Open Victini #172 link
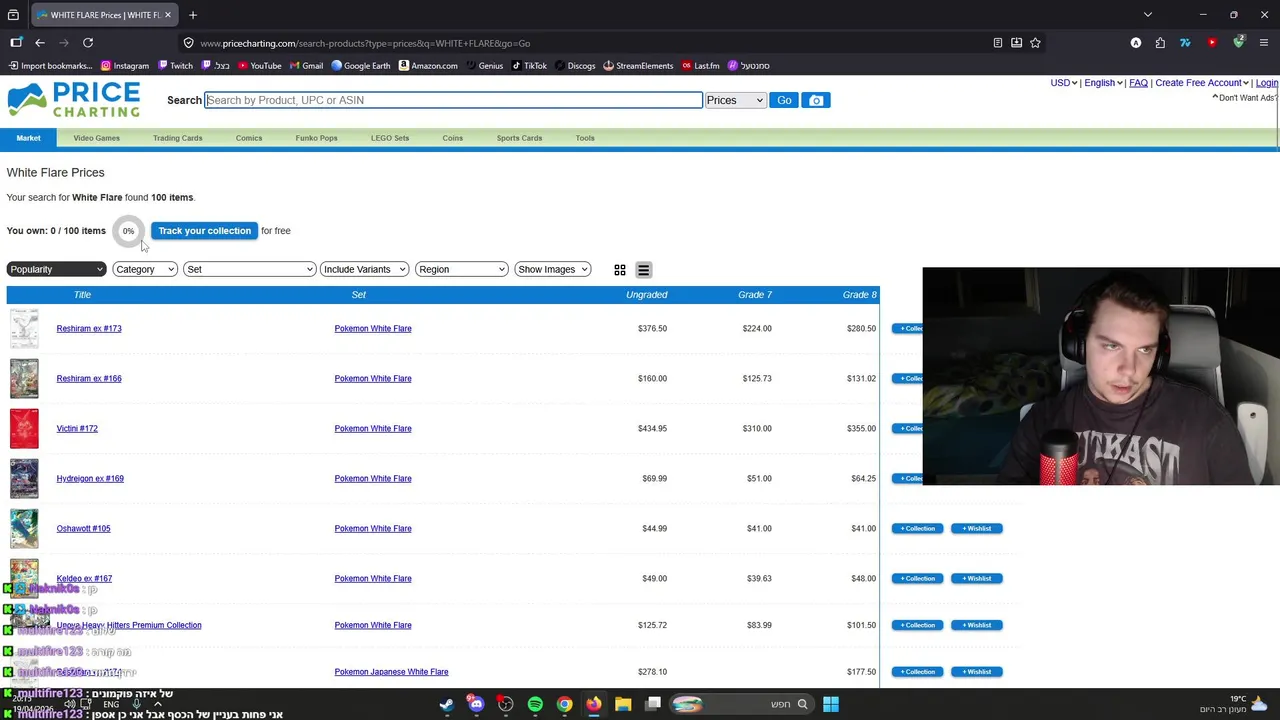This screenshot has width=1280, height=720. (x=77, y=428)
